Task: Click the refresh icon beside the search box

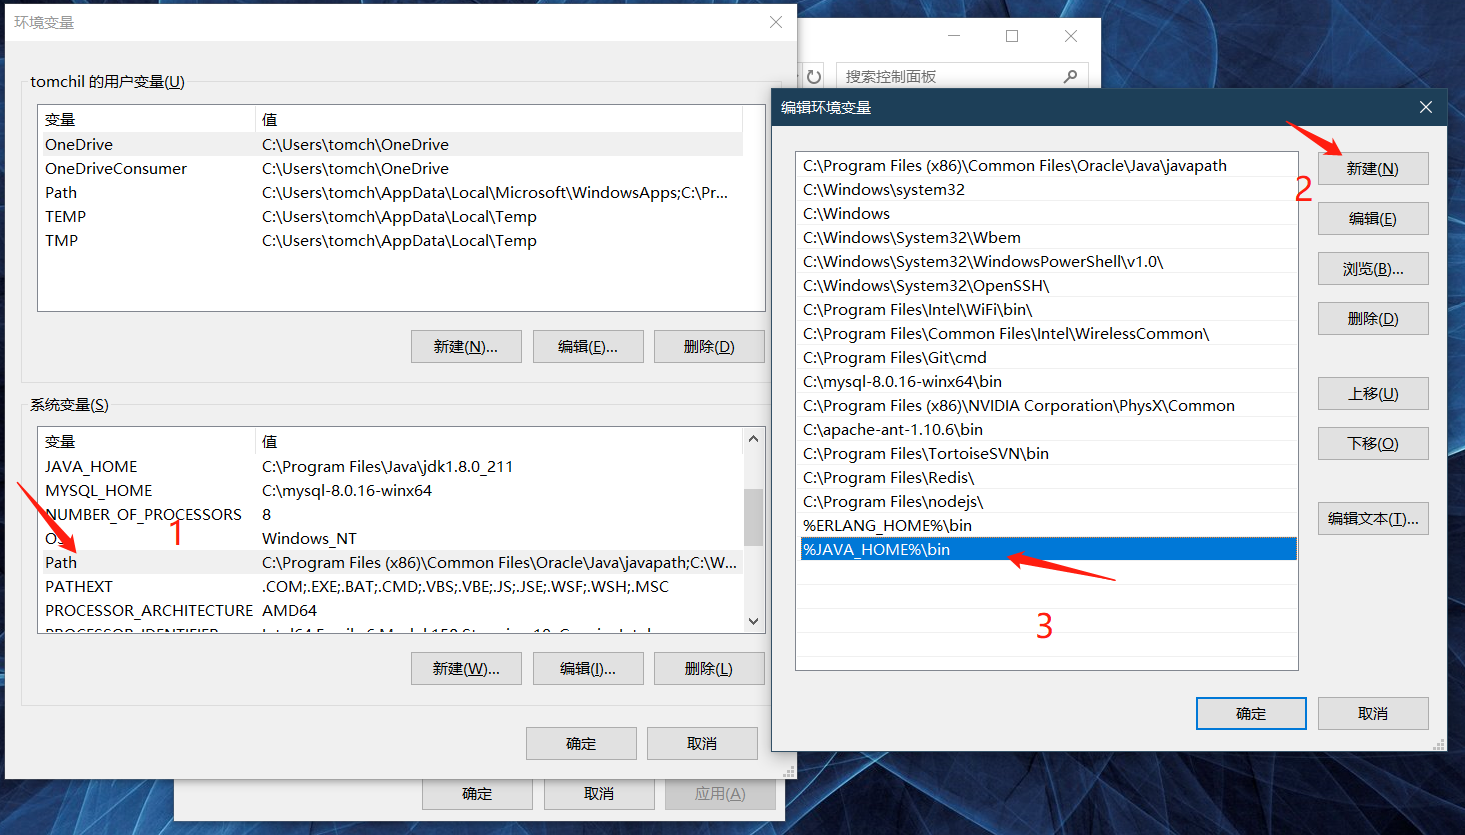Action: coord(814,77)
